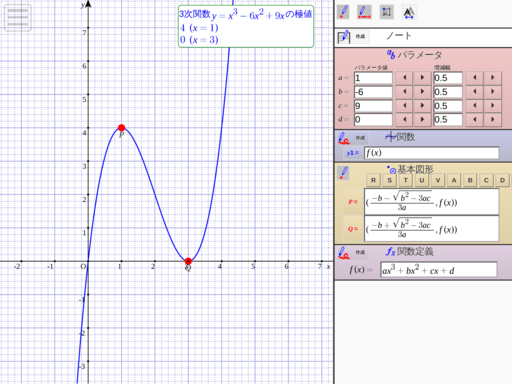Click red point P on the graph

point(122,128)
